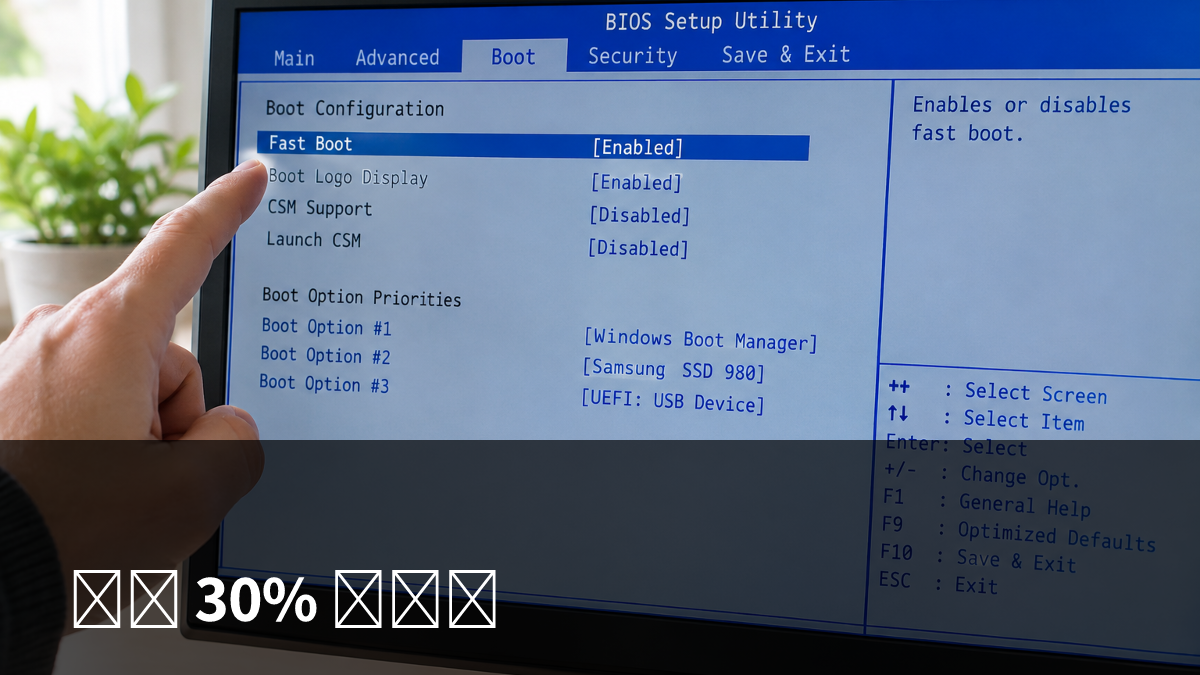Select Boot Option #1 label
This screenshot has width=1200, height=675.
pyautogui.click(x=326, y=327)
